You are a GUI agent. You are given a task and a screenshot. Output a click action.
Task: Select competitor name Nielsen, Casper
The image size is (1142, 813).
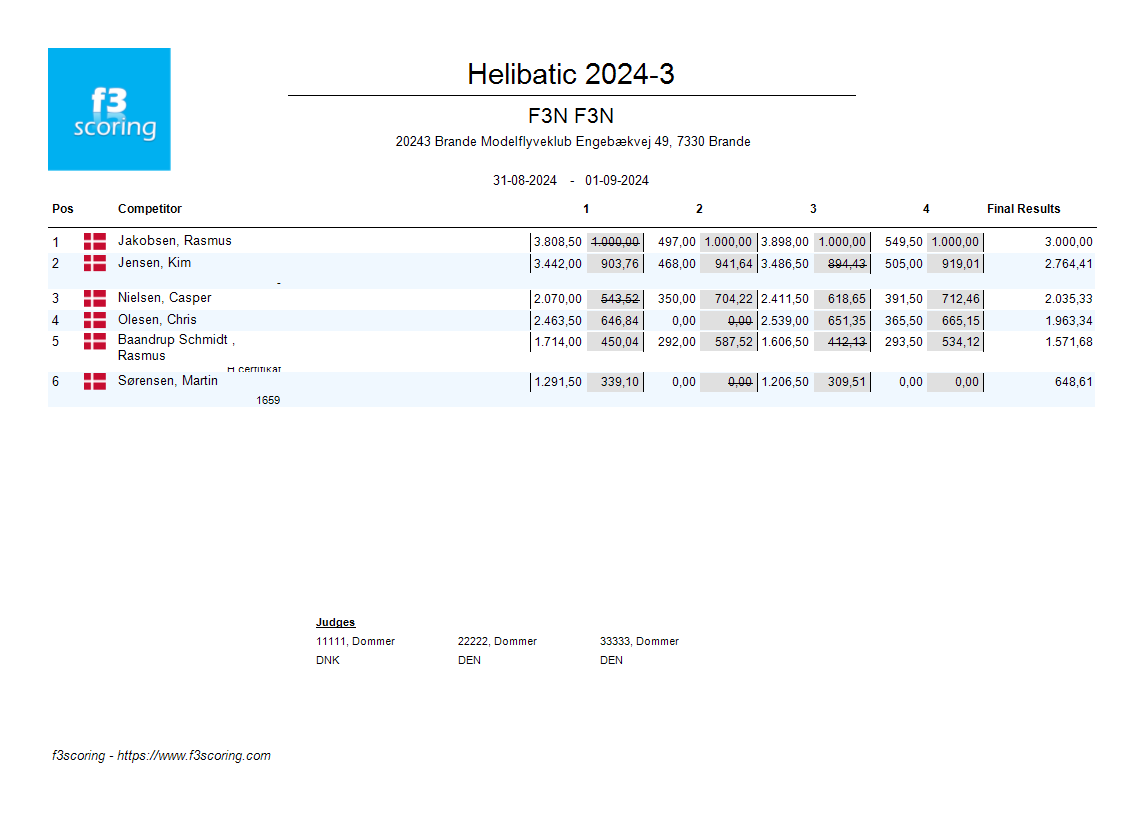pos(165,297)
